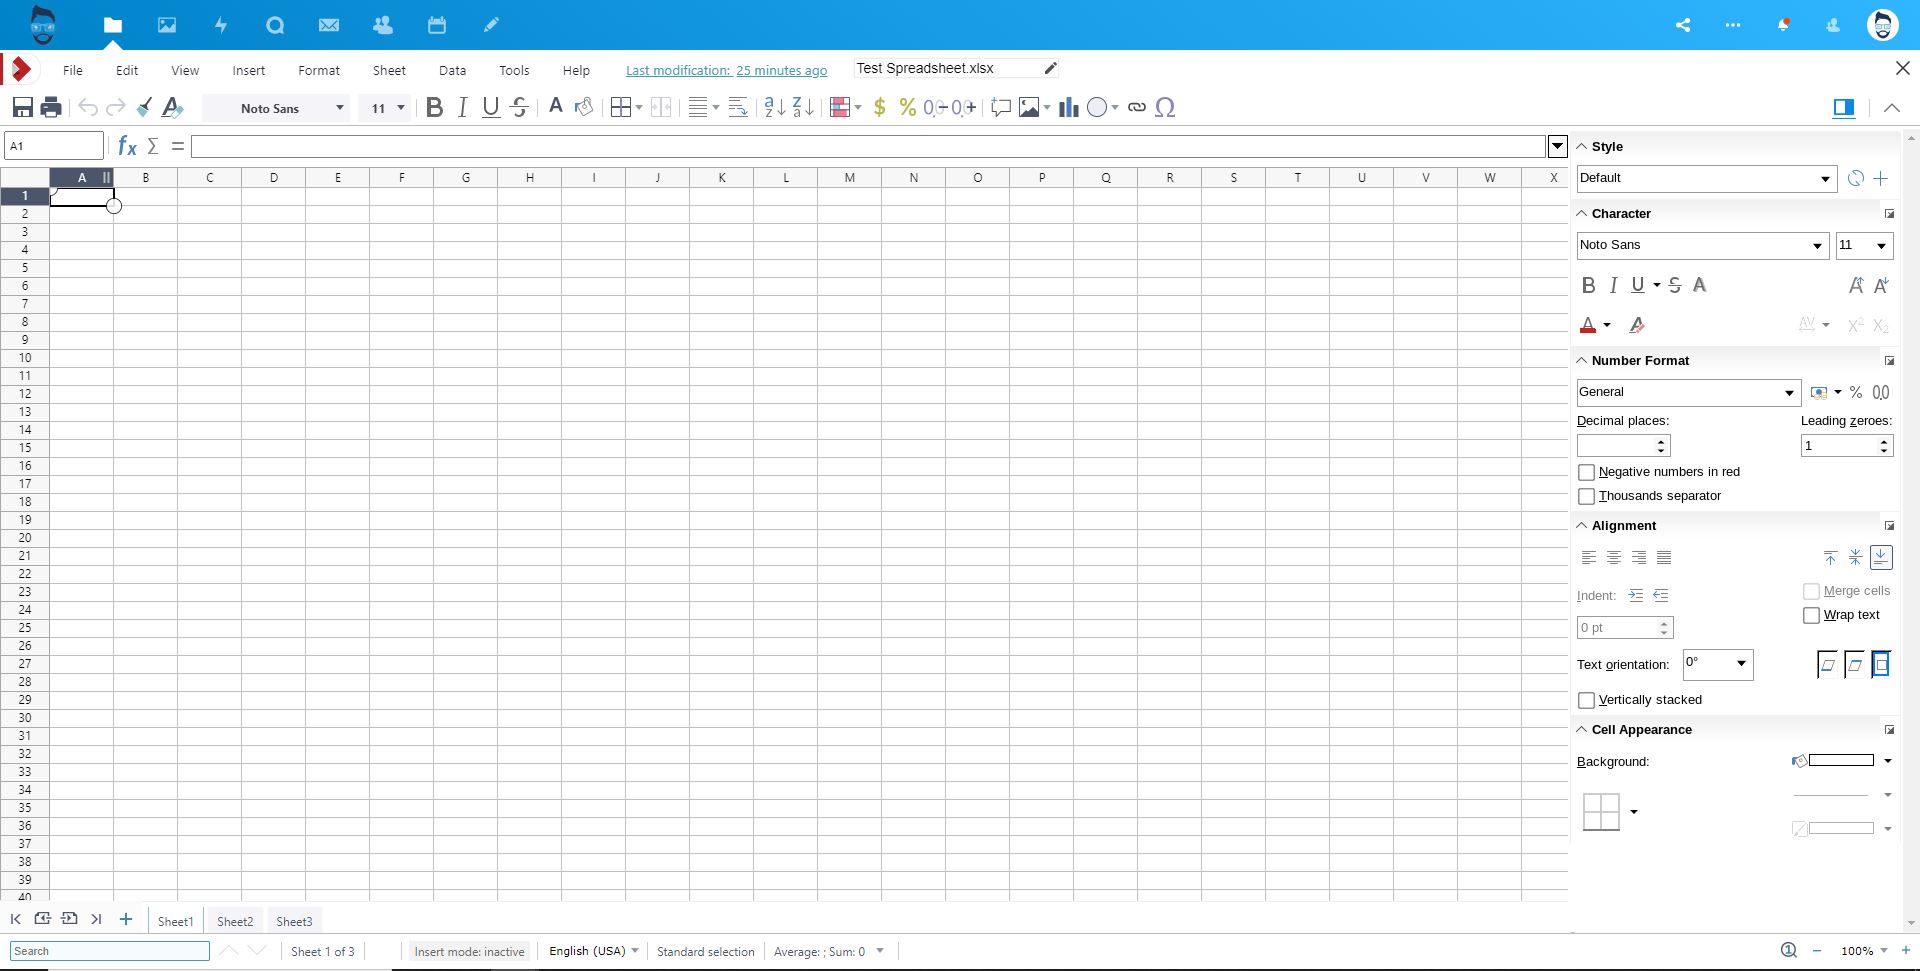Enable the Thousands separator checkbox
This screenshot has height=971, width=1920.
(x=1587, y=496)
